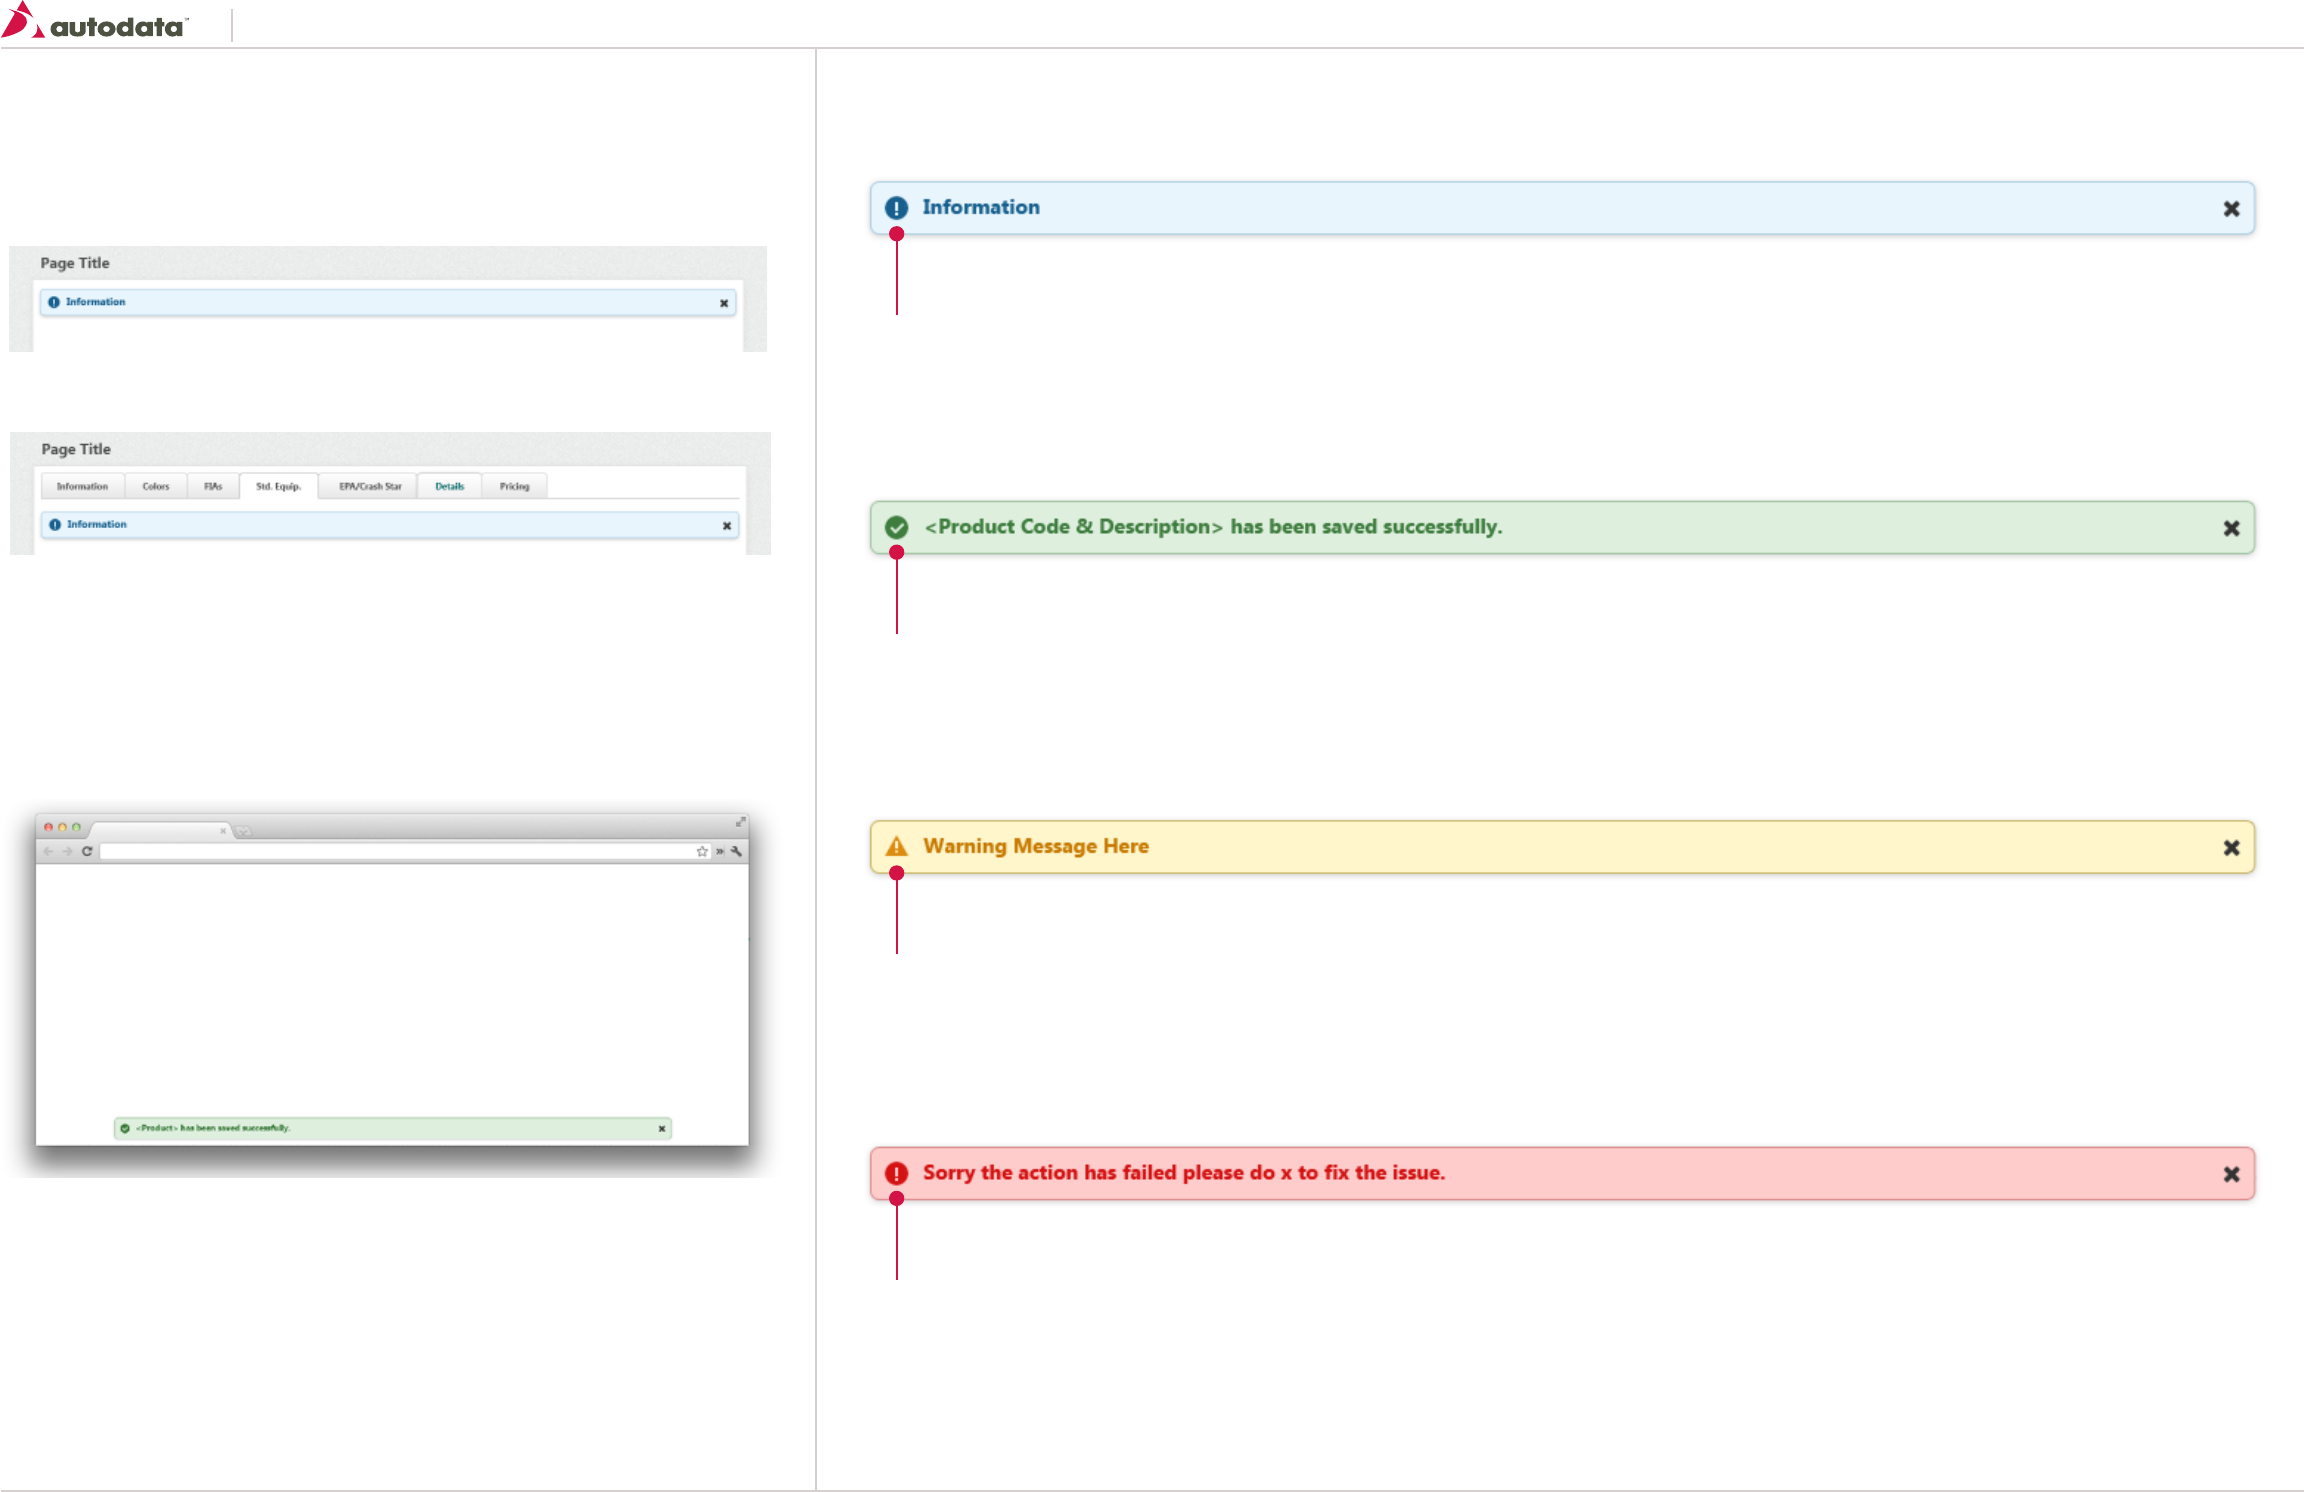This screenshot has height=1492, width=2304.
Task: Expand the browser extensions overflow chevron
Action: coord(720,851)
